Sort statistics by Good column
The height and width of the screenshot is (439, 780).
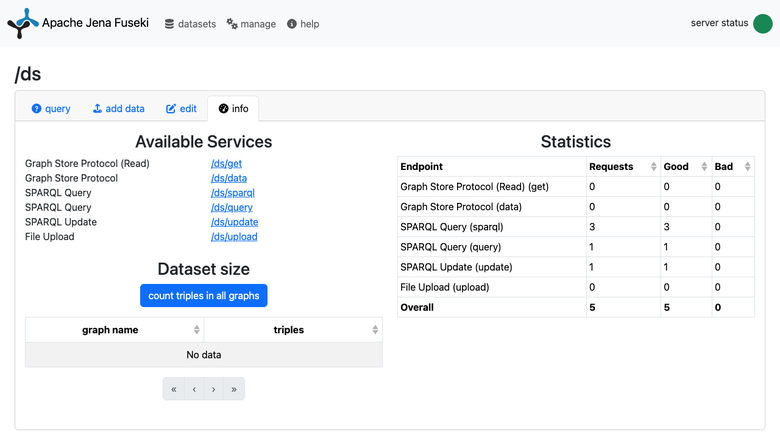[704, 167]
